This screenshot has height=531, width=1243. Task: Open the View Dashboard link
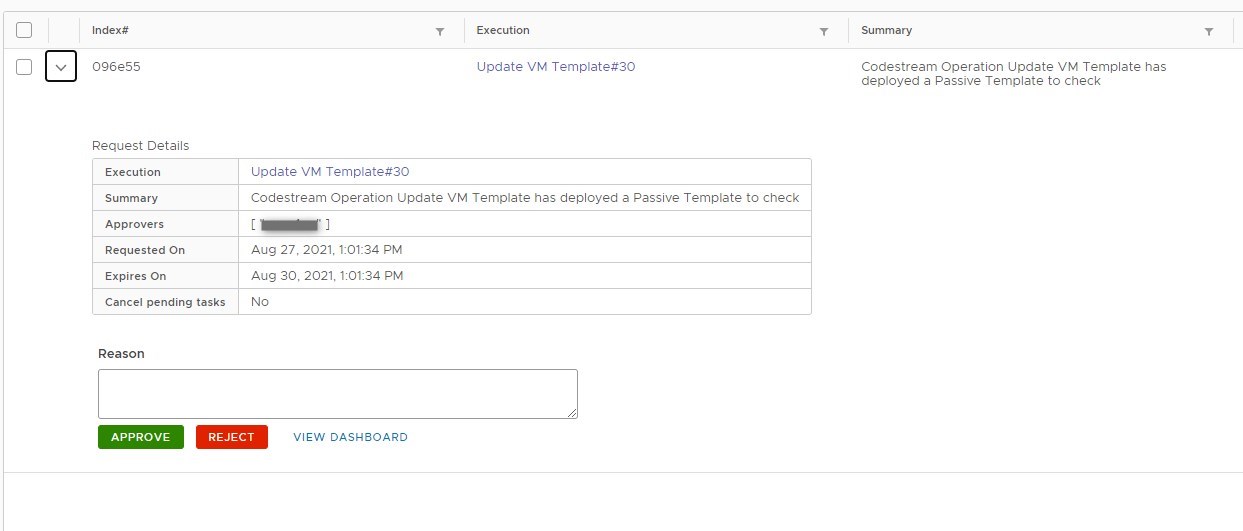point(350,437)
